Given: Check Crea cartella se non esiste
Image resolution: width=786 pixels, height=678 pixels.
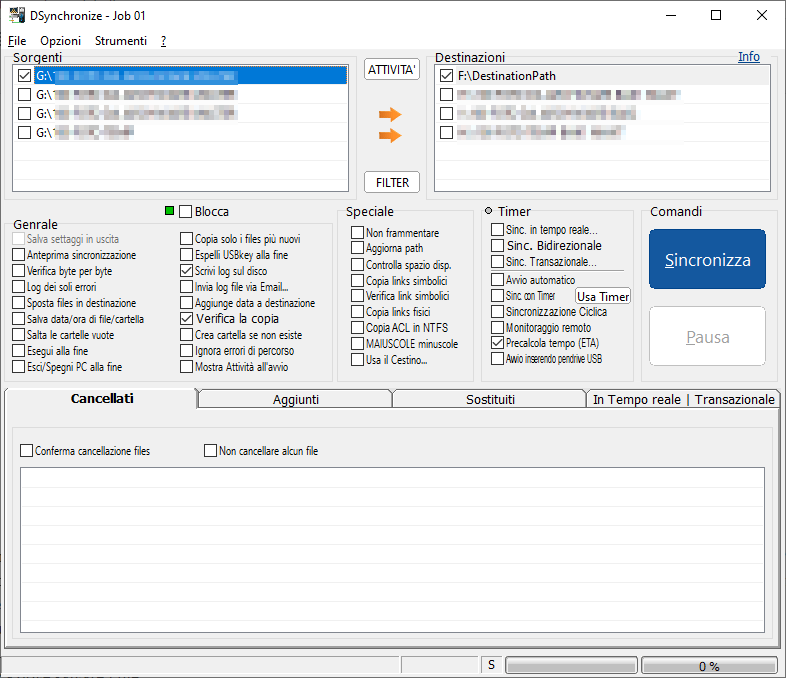Looking at the screenshot, I should tap(186, 335).
